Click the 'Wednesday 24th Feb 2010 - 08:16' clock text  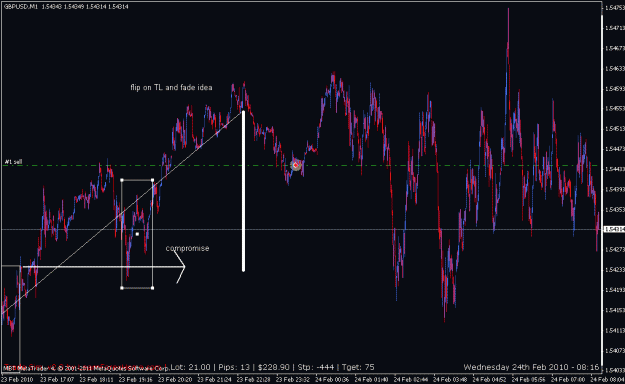click(x=531, y=367)
